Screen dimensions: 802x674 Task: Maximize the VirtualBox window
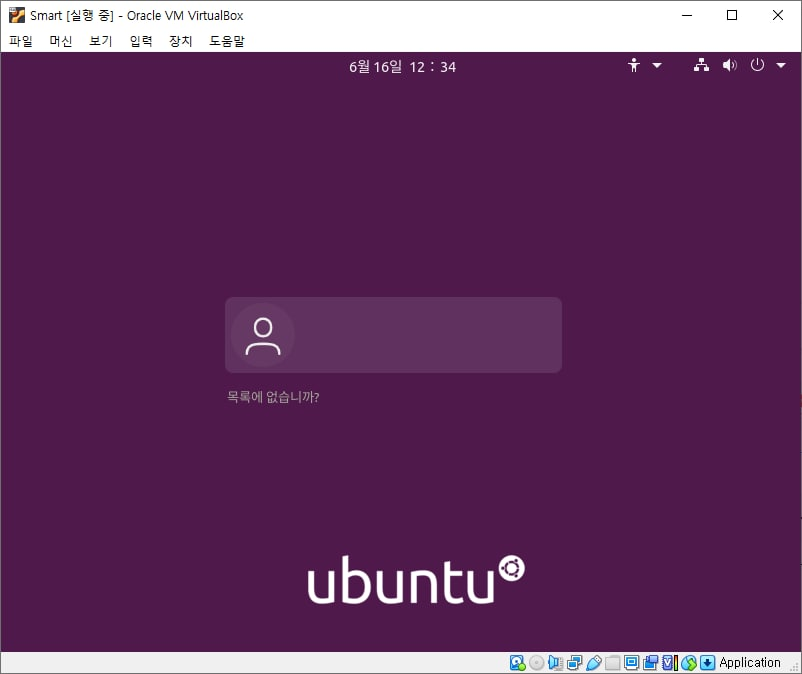732,15
